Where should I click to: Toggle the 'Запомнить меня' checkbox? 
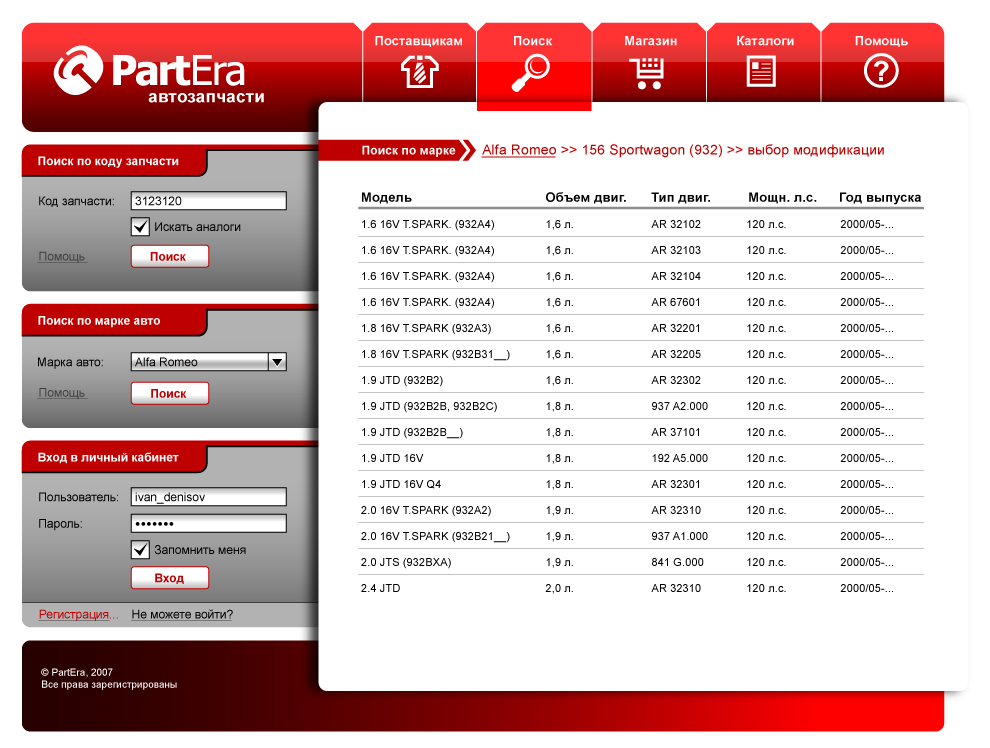[x=141, y=550]
